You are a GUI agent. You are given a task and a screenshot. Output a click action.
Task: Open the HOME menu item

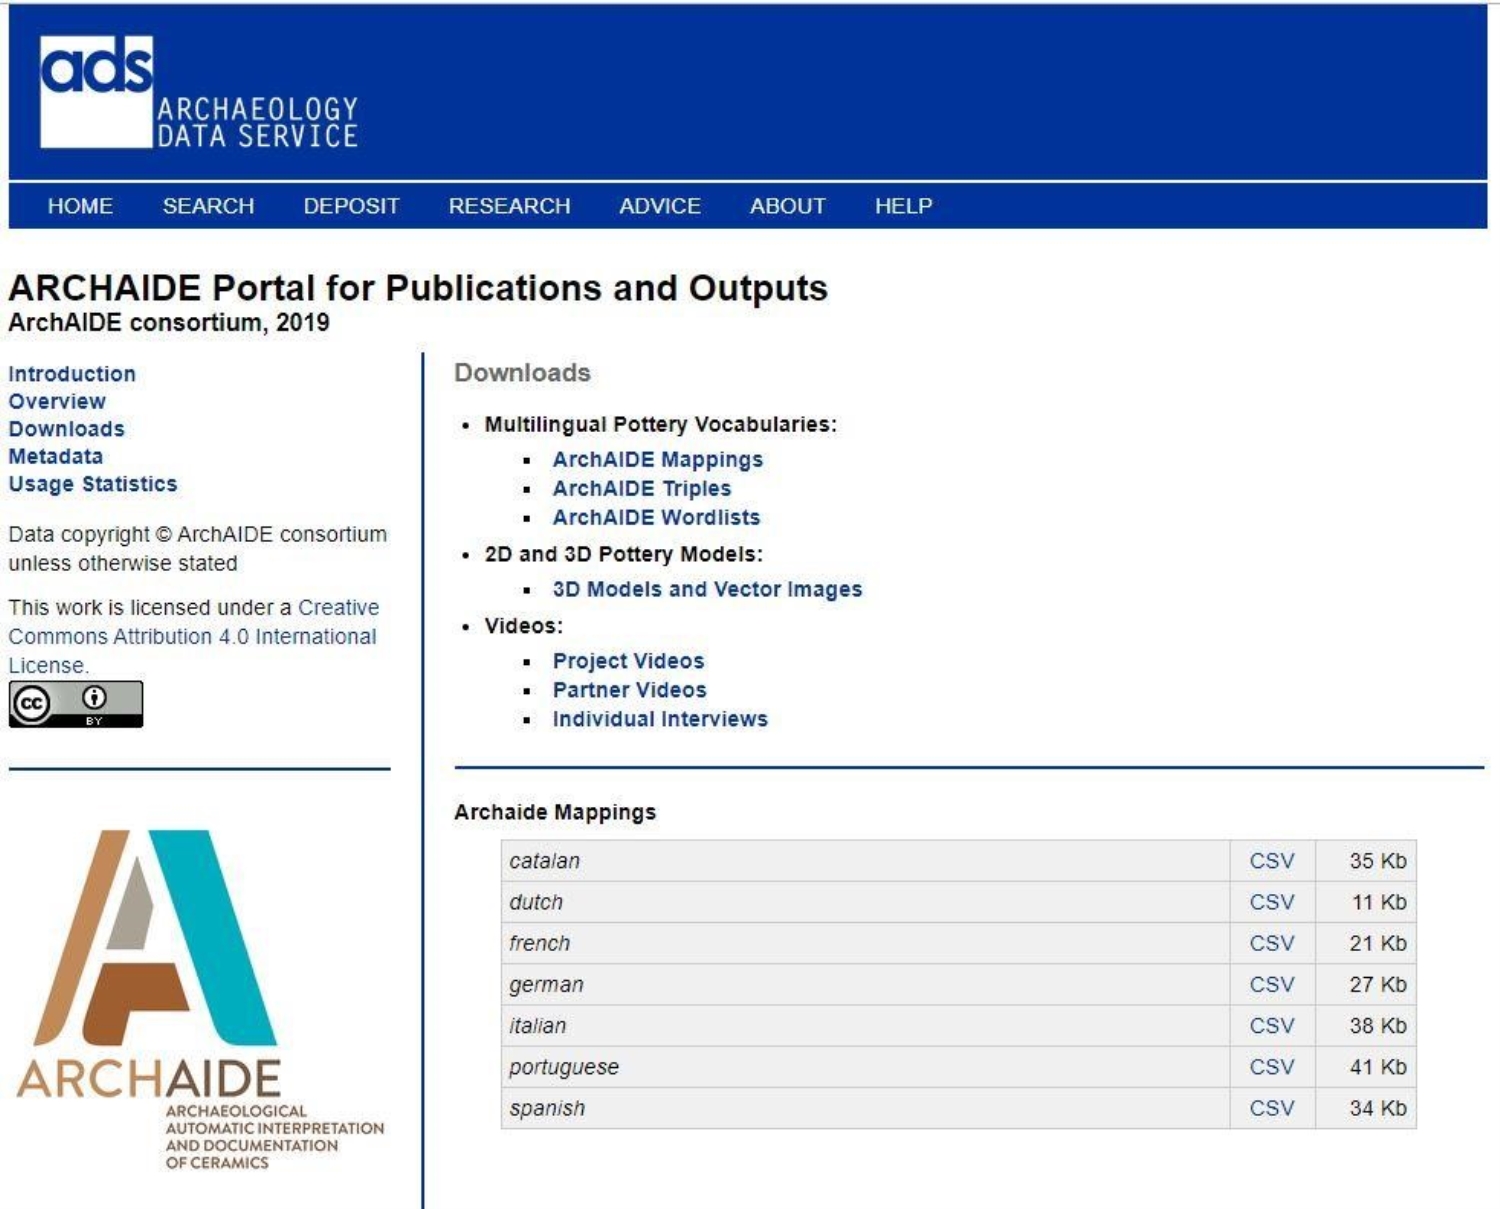click(x=80, y=206)
